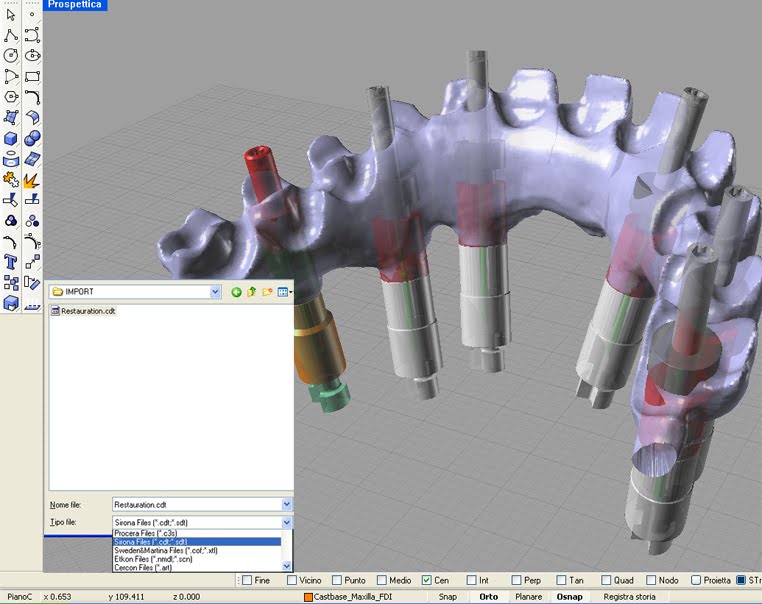Pick the Surface from corner points tool
This screenshot has width=762, height=604.
click(x=11, y=118)
